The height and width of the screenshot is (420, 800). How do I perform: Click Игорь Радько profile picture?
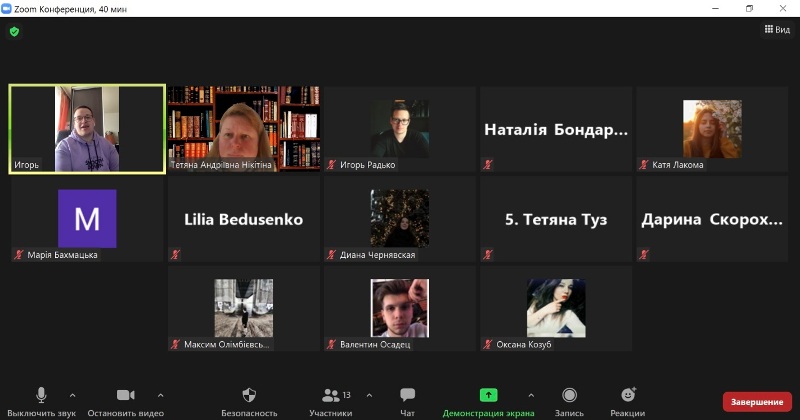pyautogui.click(x=400, y=129)
